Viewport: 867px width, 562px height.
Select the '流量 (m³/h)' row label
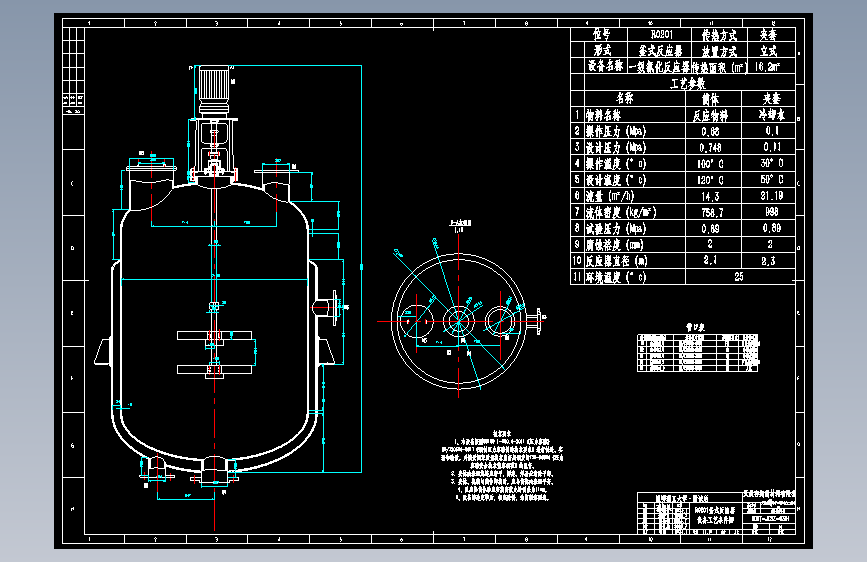pyautogui.click(x=610, y=196)
